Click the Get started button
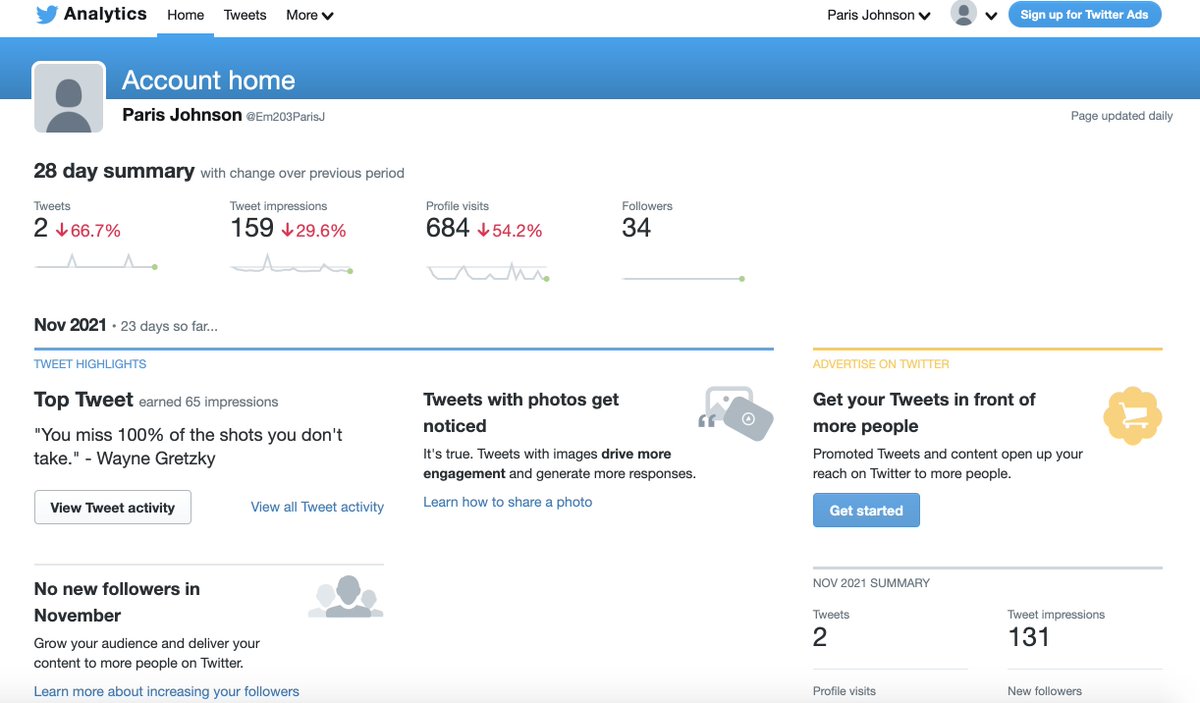Screen dimensions: 1200x703 [866, 510]
